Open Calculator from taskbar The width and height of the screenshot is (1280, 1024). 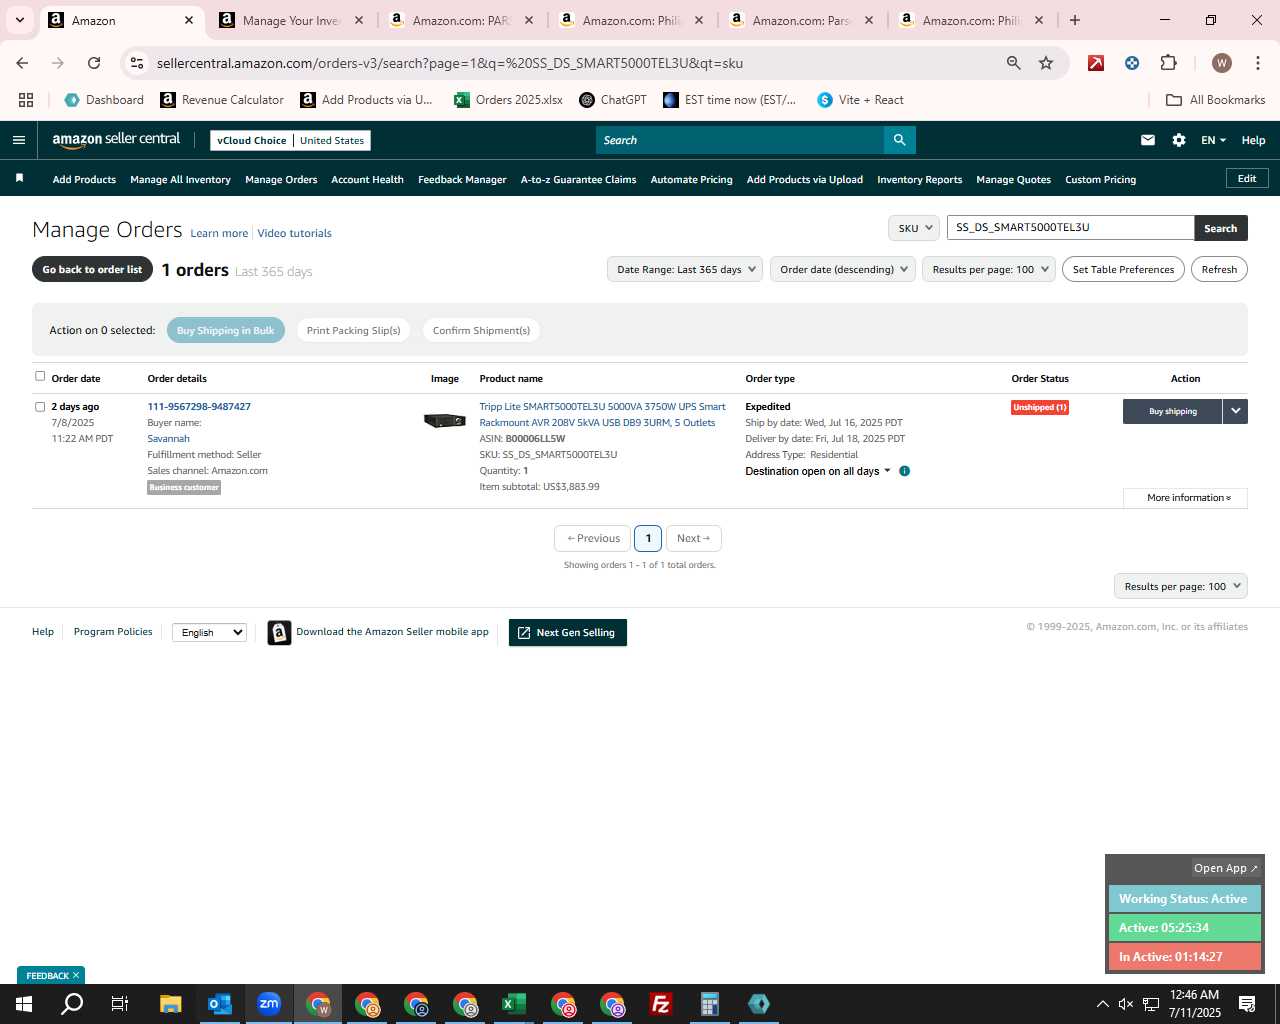coord(710,1004)
